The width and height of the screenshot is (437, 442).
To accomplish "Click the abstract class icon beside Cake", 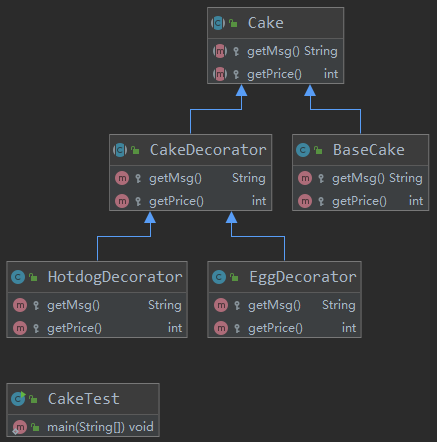I will [x=218, y=23].
